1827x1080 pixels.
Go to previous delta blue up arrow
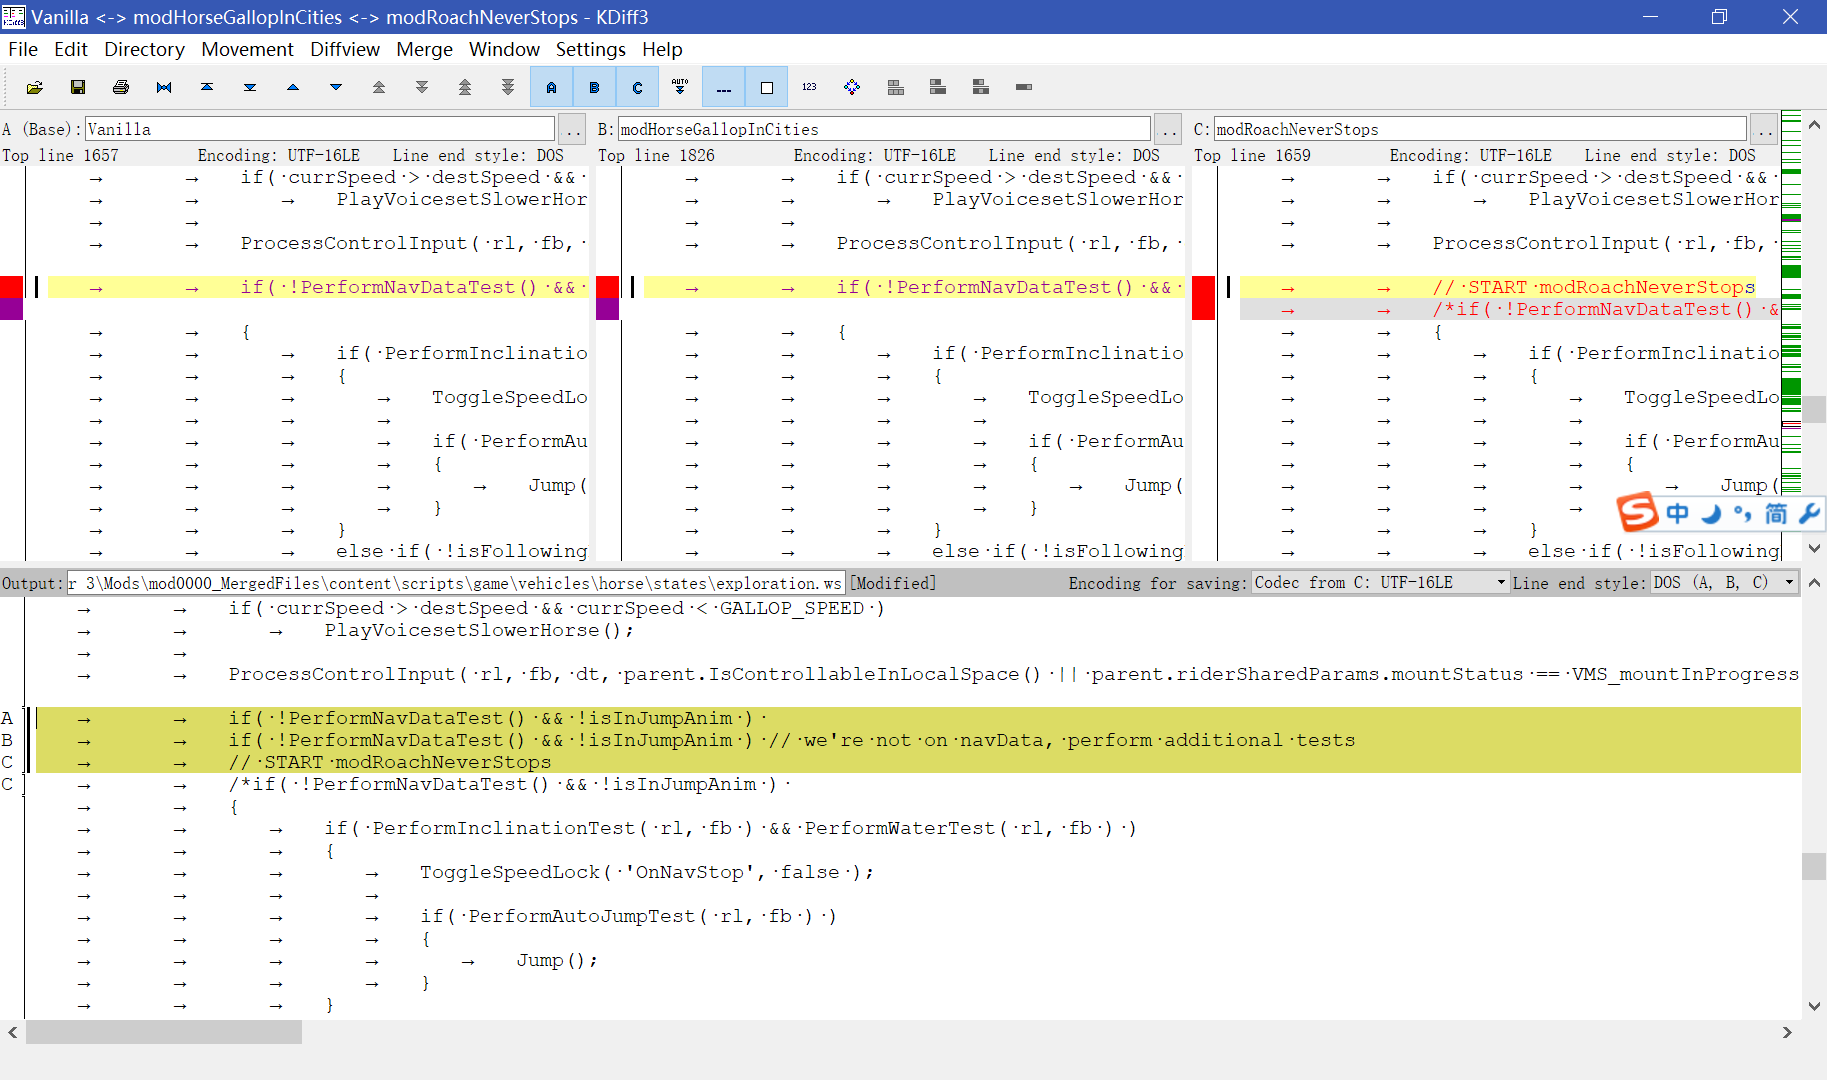[293, 88]
